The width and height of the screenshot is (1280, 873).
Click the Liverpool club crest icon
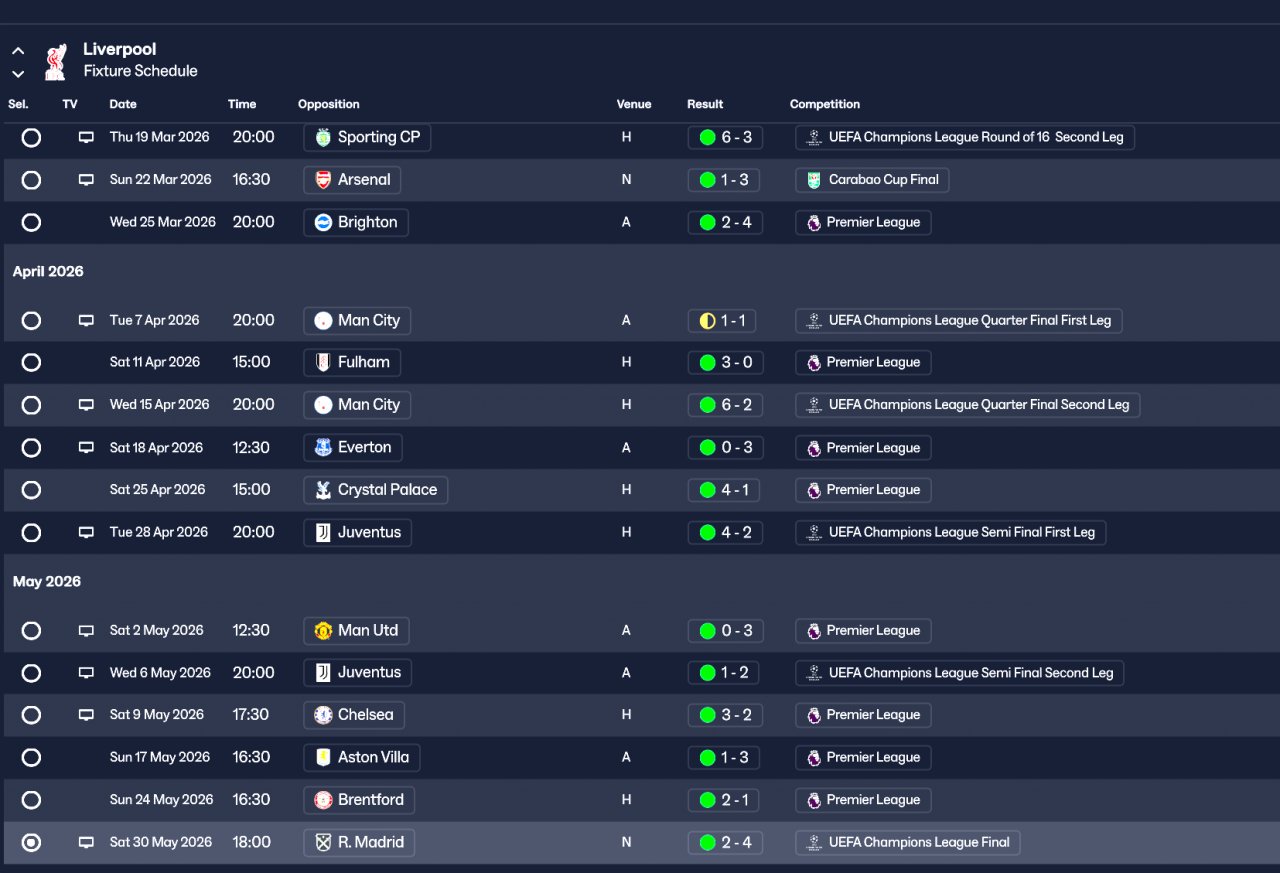56,61
